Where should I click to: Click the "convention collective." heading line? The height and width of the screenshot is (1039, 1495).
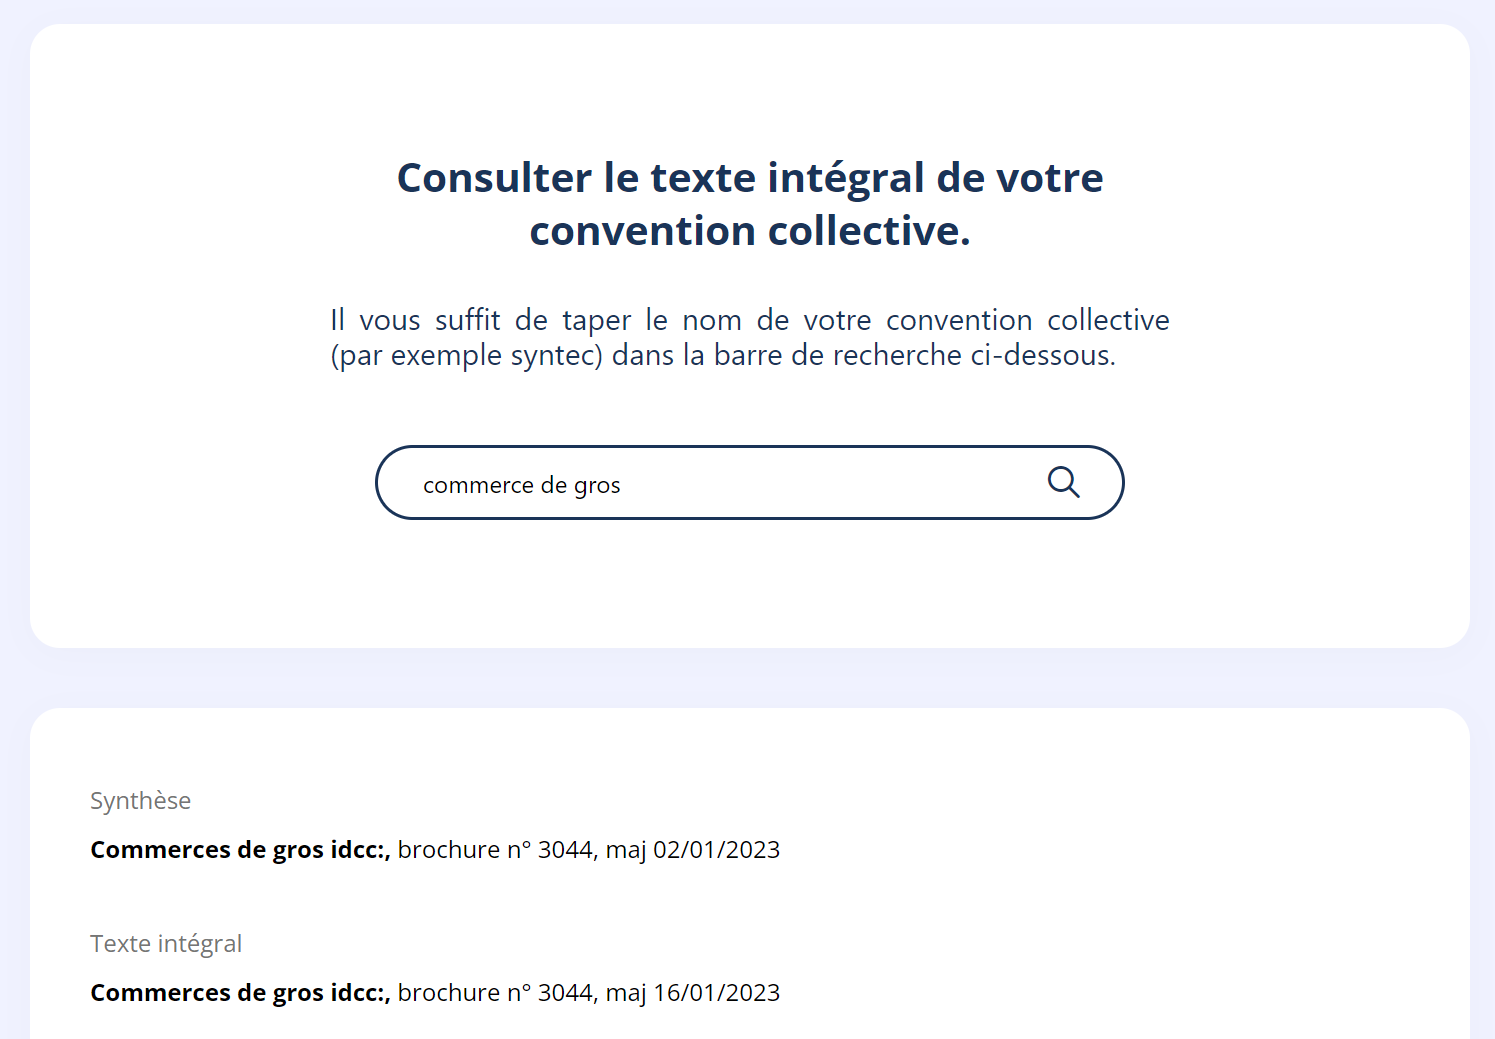pos(749,231)
